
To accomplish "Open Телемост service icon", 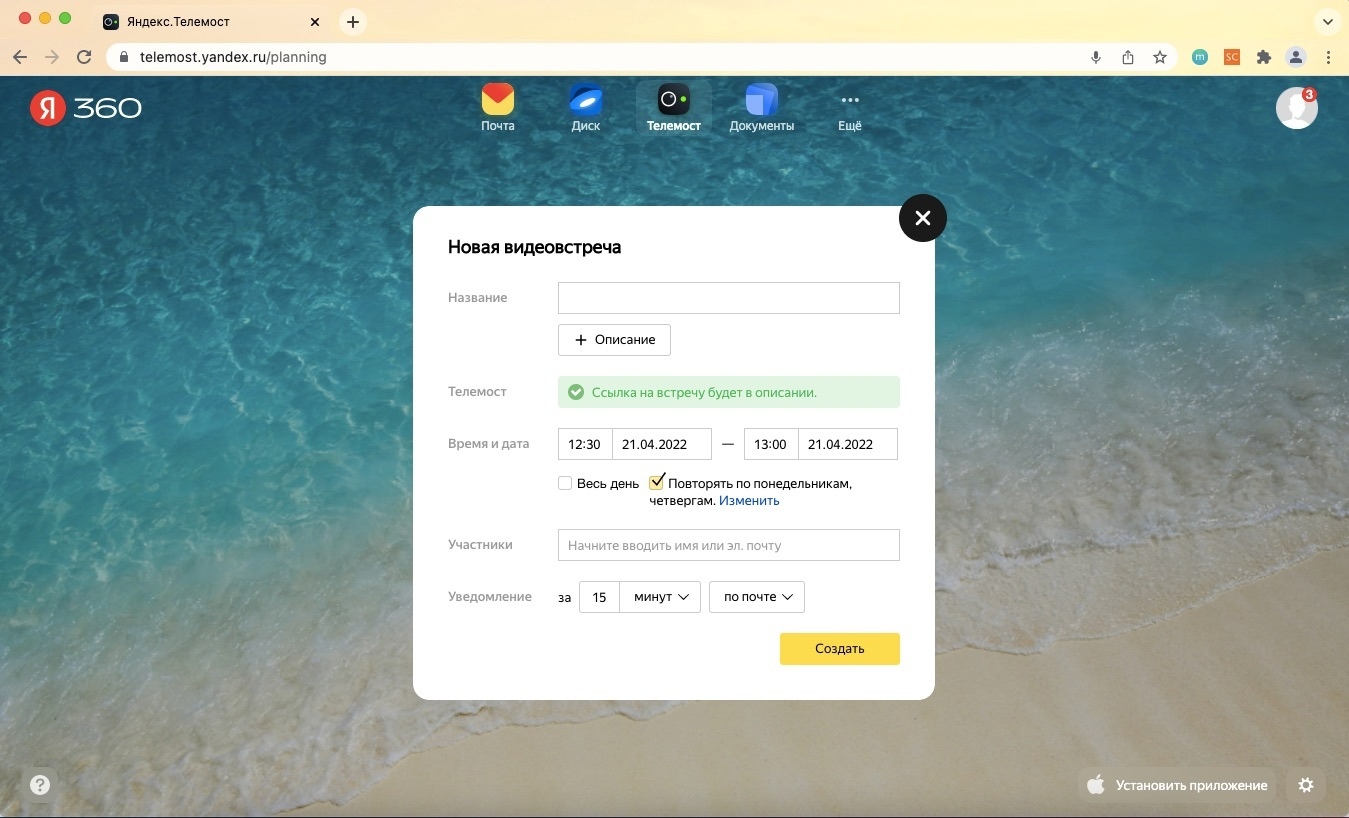I will 674,108.
